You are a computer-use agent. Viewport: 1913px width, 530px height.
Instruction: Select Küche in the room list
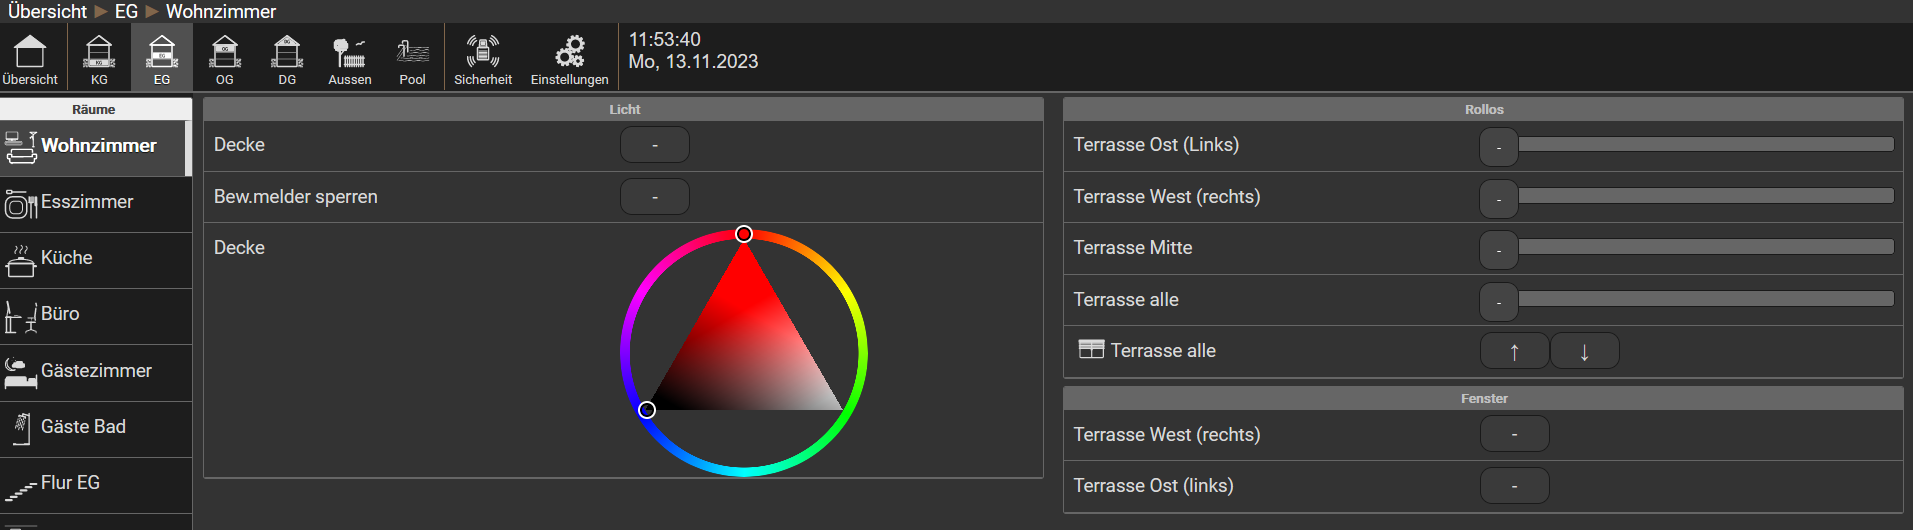pos(95,259)
